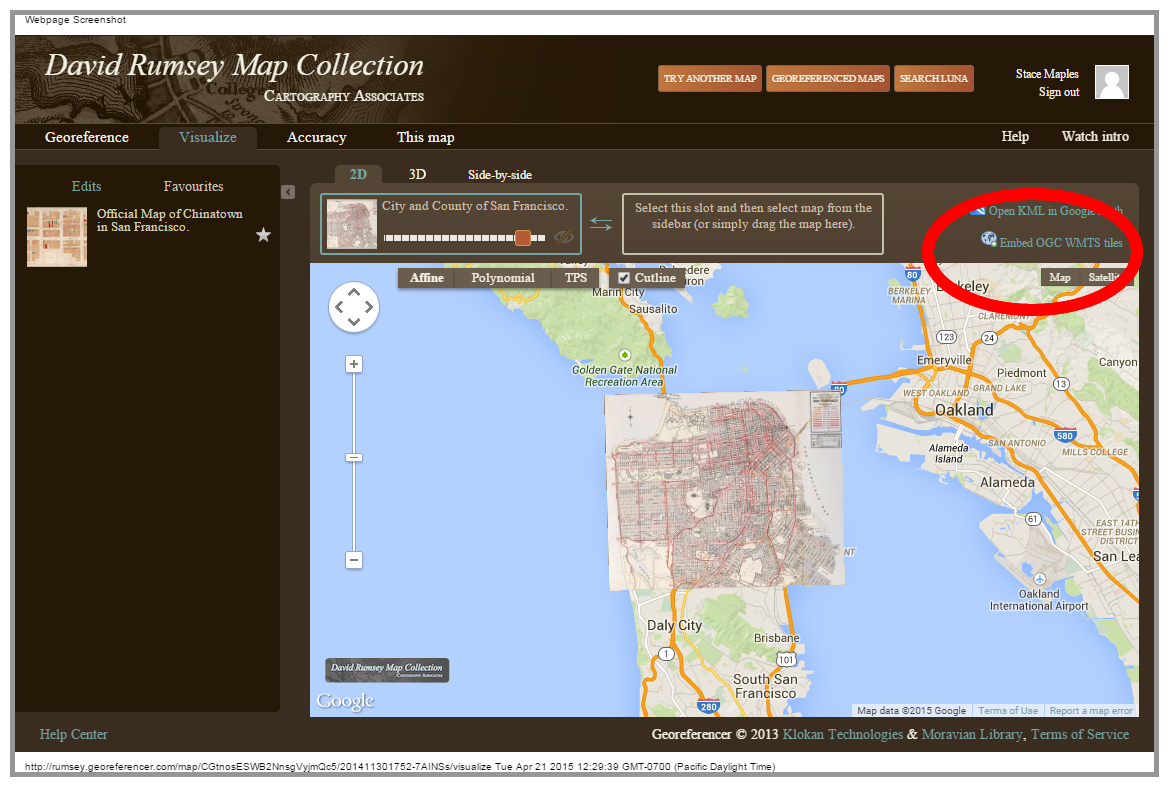Show the Favourites list in the sidebar
1169x787 pixels.
(193, 186)
